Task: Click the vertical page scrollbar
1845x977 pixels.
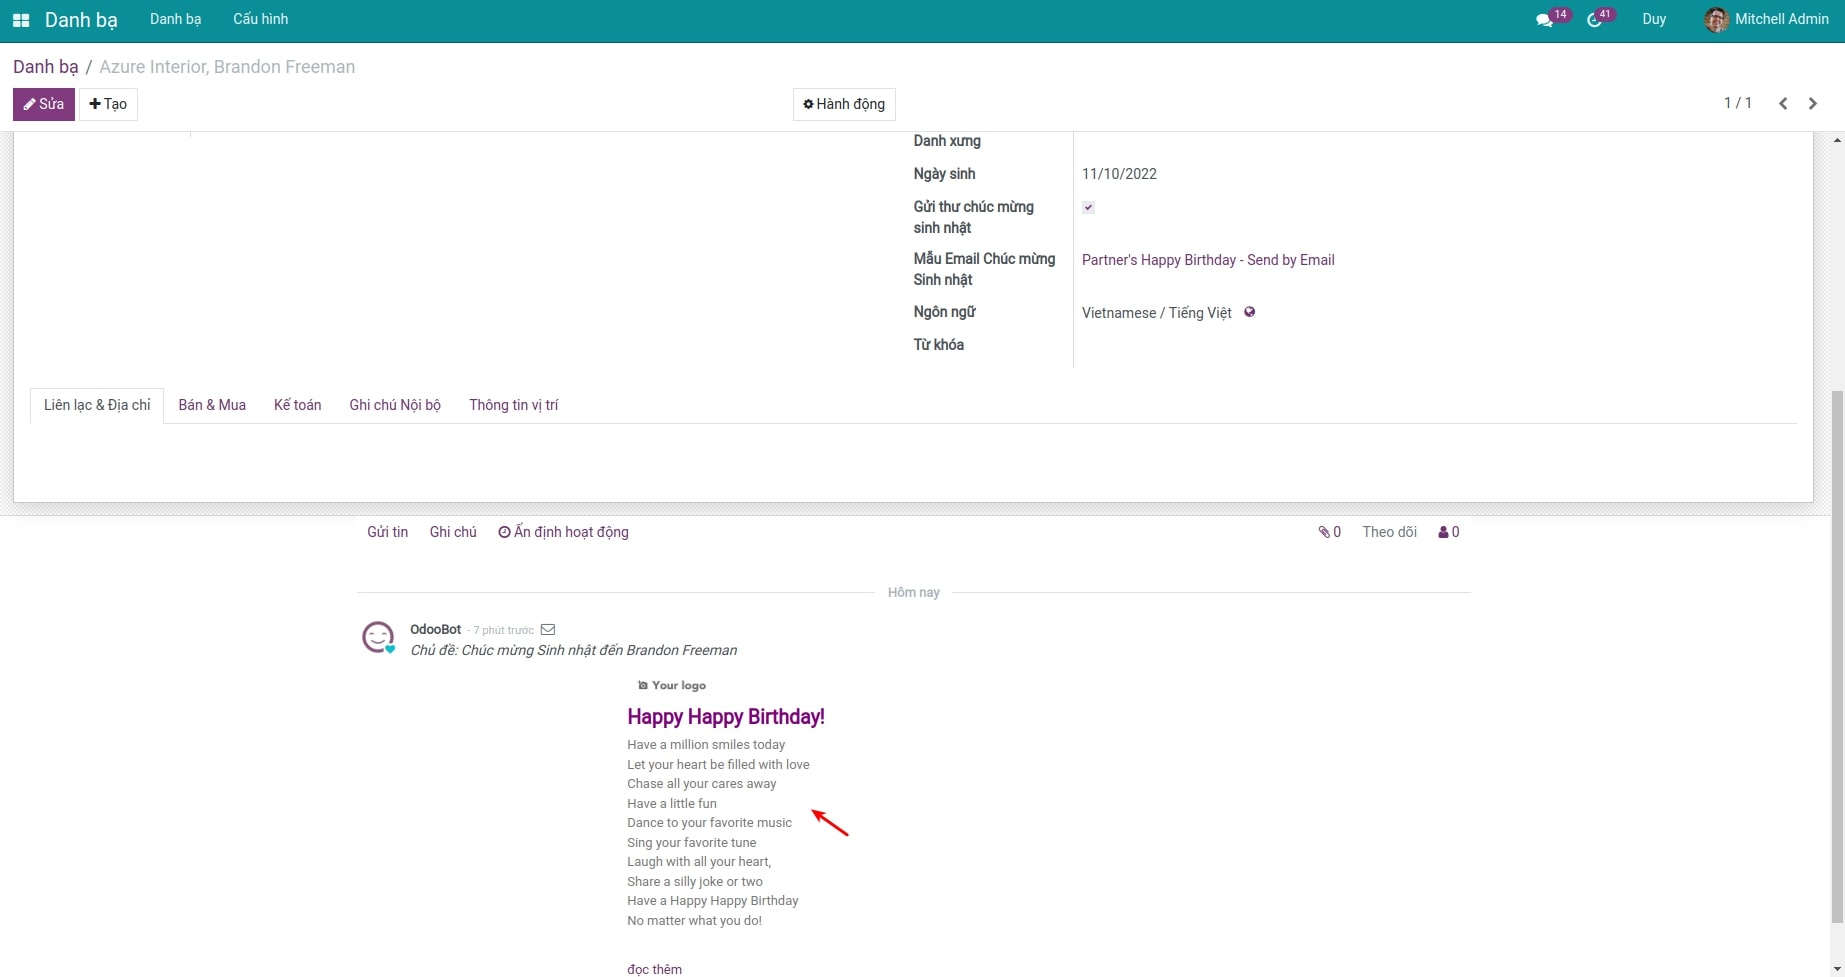Action: [1837, 650]
